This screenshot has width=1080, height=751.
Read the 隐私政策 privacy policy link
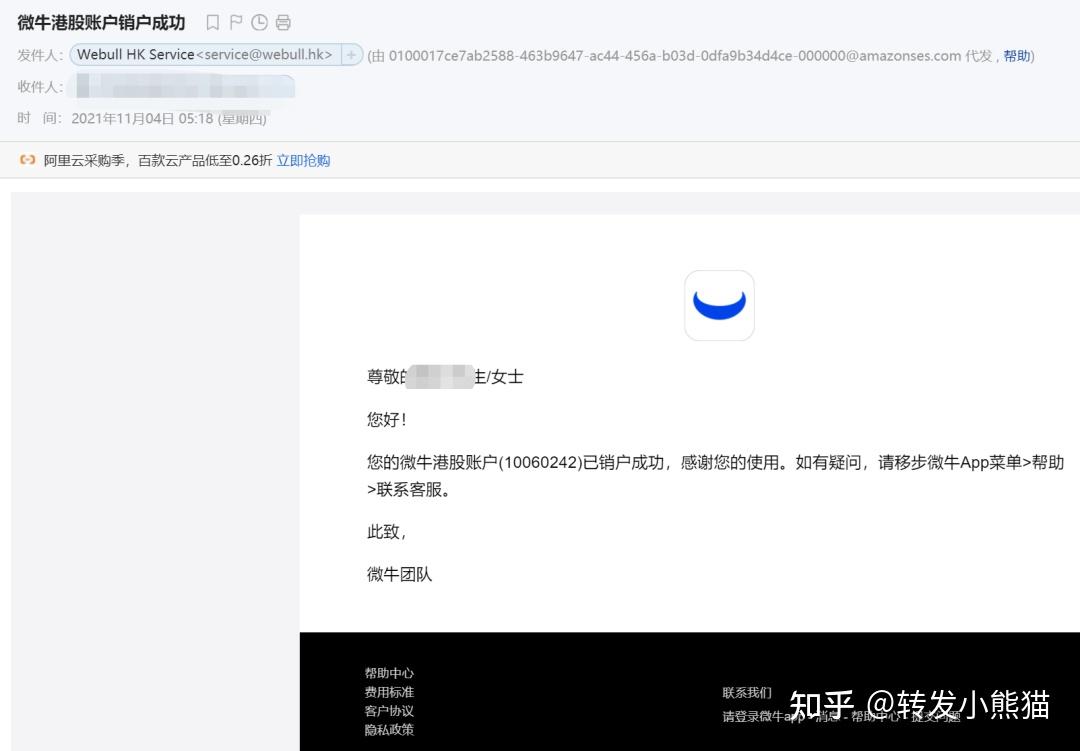[388, 730]
